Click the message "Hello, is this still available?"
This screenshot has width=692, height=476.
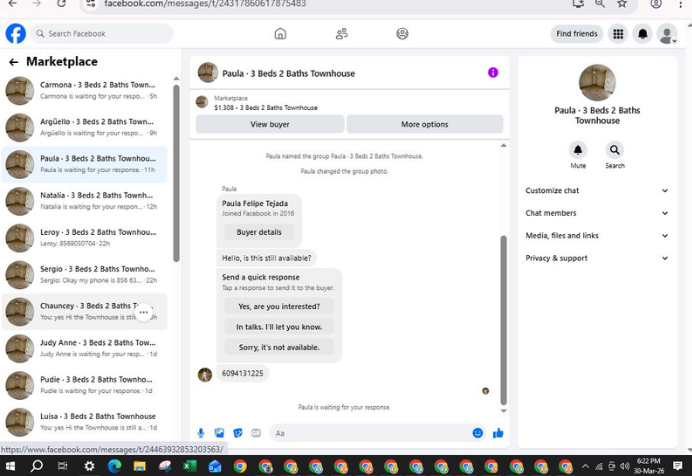pos(266,258)
